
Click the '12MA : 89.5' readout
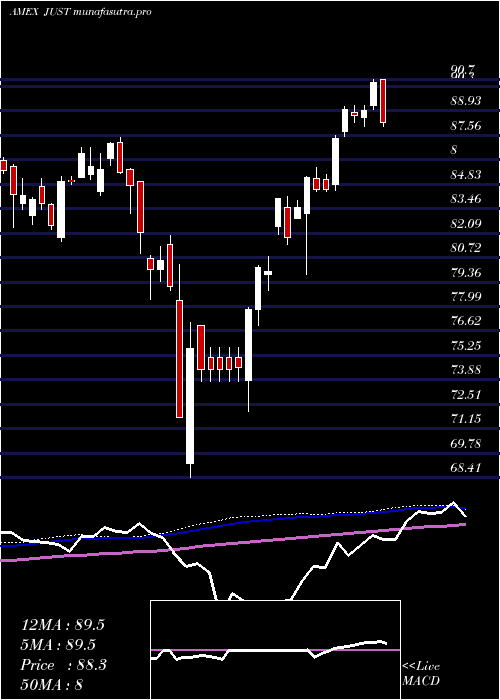tap(62, 625)
